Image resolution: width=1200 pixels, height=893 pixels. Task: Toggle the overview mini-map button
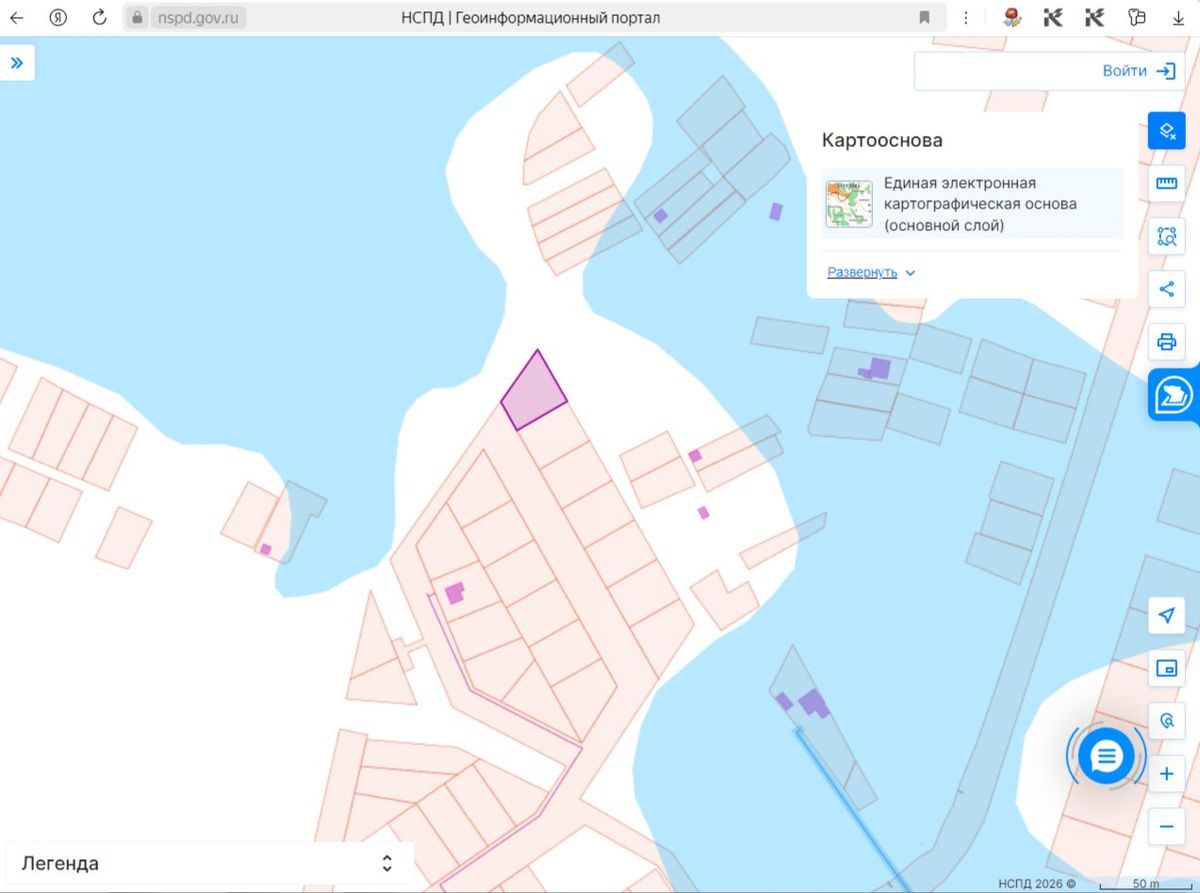tap(1166, 668)
